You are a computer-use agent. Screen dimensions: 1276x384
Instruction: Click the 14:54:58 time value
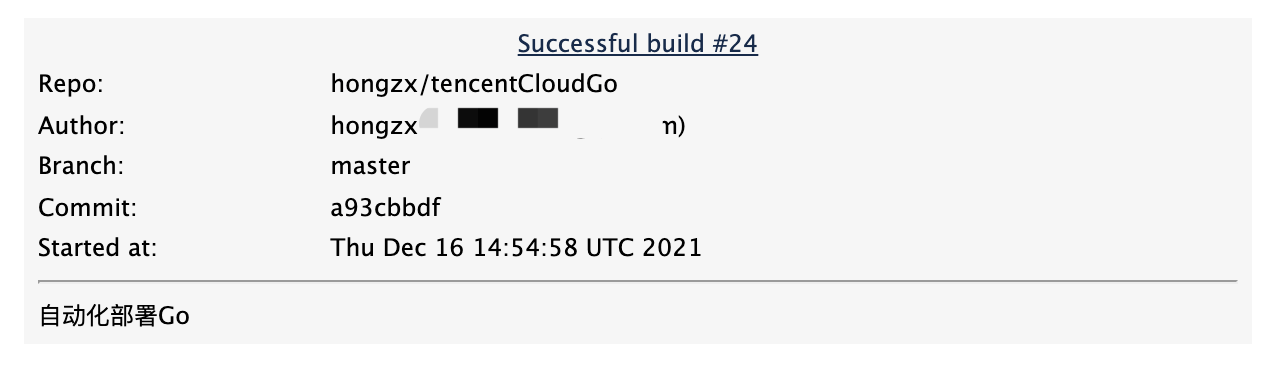coord(525,247)
